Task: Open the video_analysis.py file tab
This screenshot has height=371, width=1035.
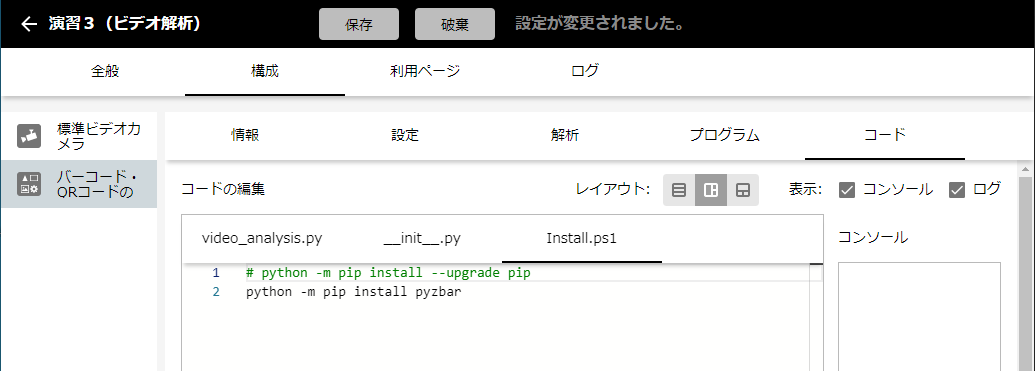Action: [262, 238]
